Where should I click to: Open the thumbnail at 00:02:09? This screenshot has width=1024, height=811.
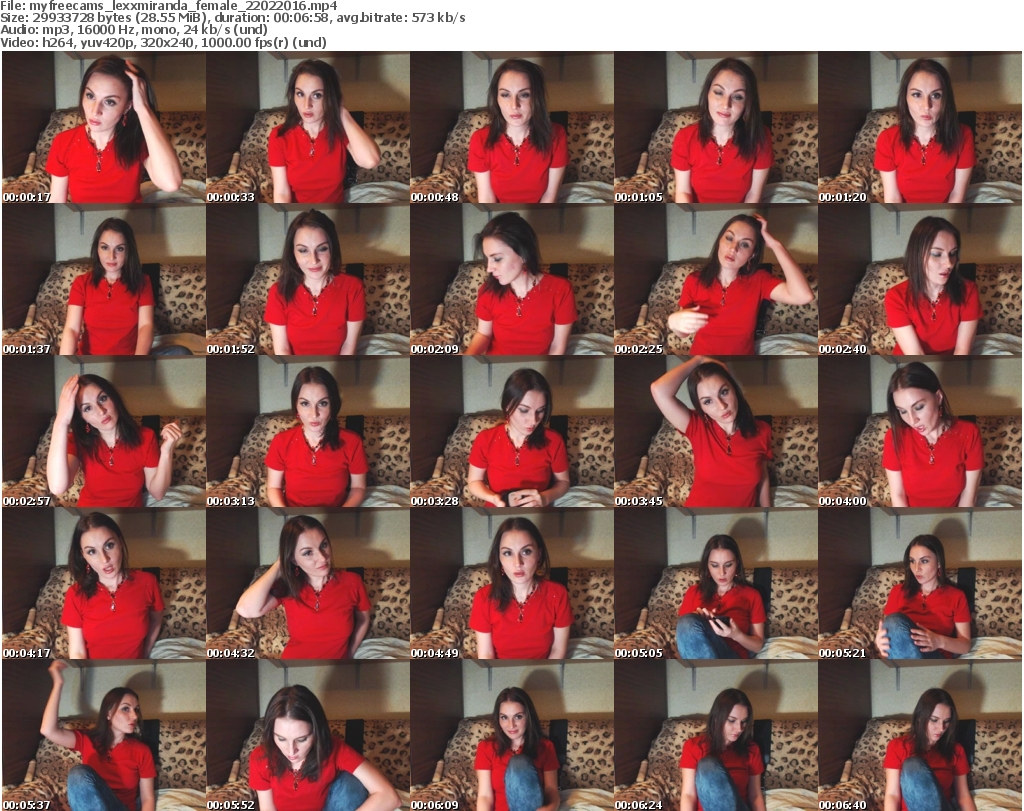click(512, 279)
